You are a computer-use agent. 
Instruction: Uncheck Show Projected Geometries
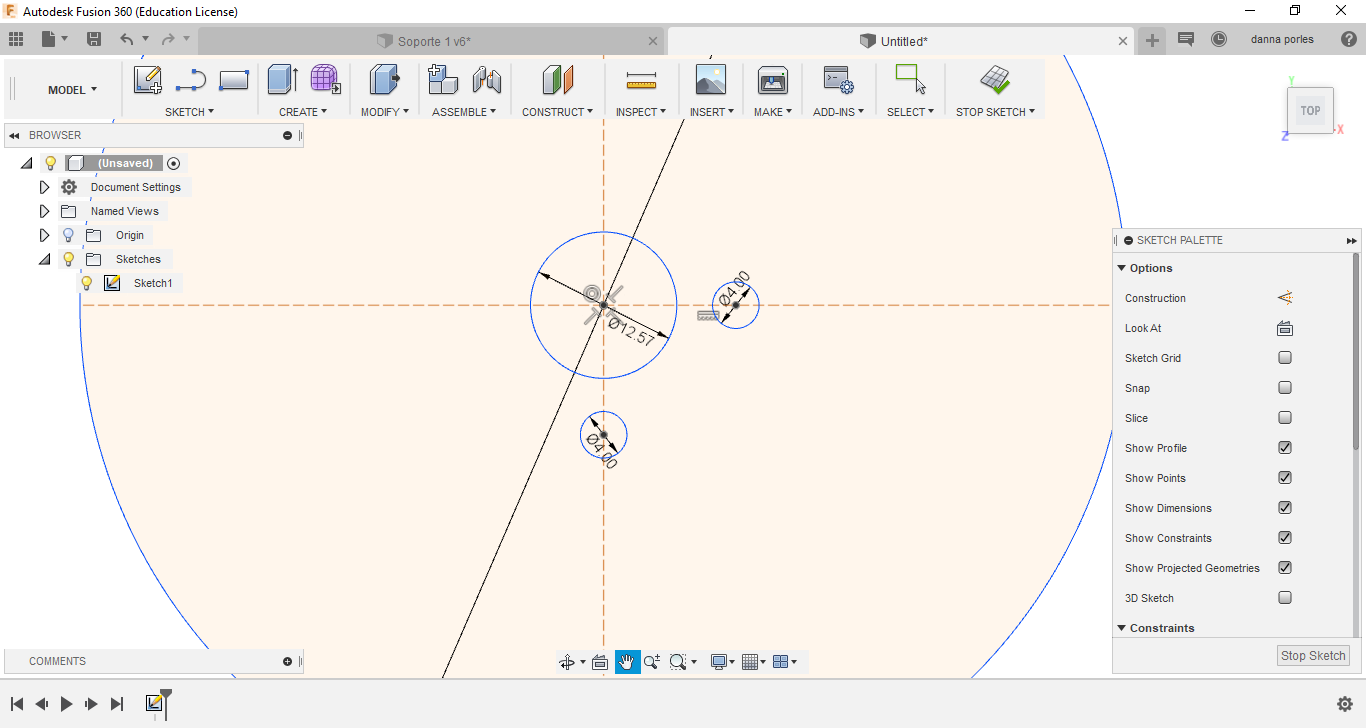(1285, 568)
